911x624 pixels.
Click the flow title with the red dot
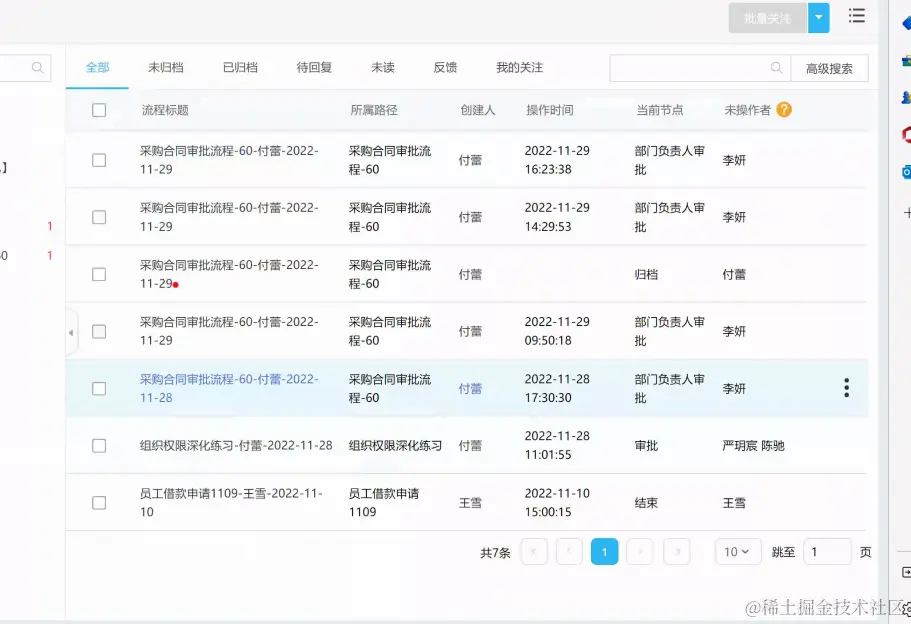pyautogui.click(x=229, y=274)
